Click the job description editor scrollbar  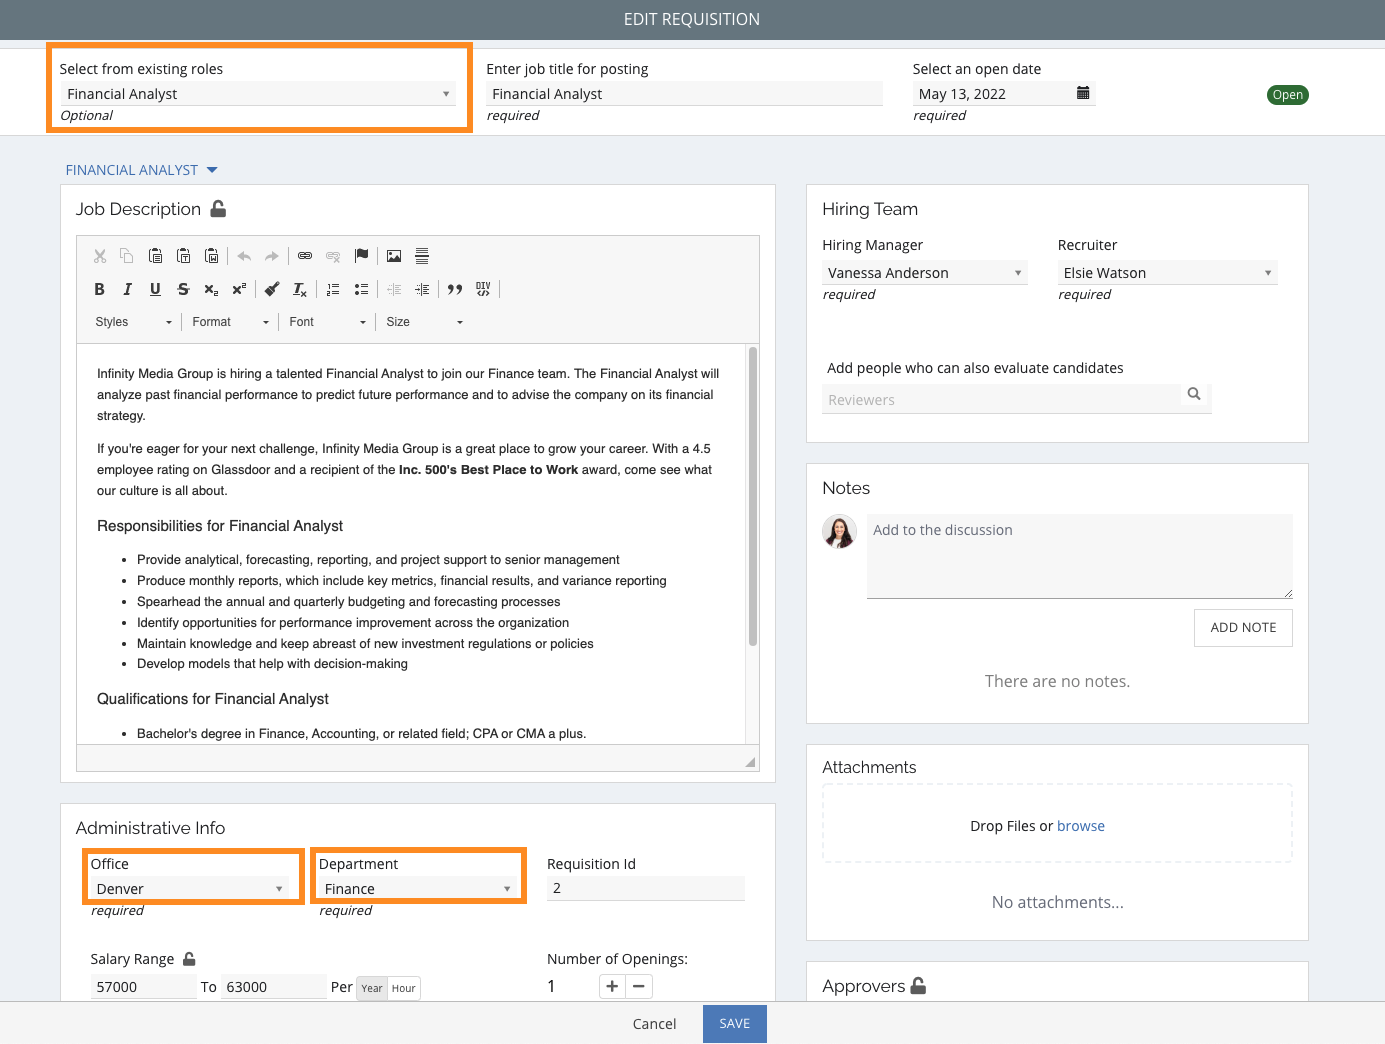click(x=753, y=496)
